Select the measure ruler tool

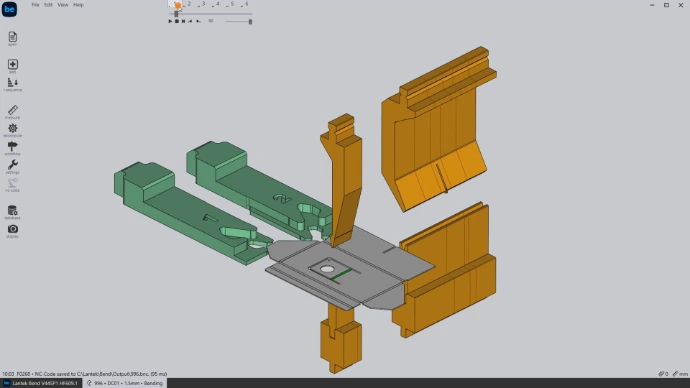12,112
